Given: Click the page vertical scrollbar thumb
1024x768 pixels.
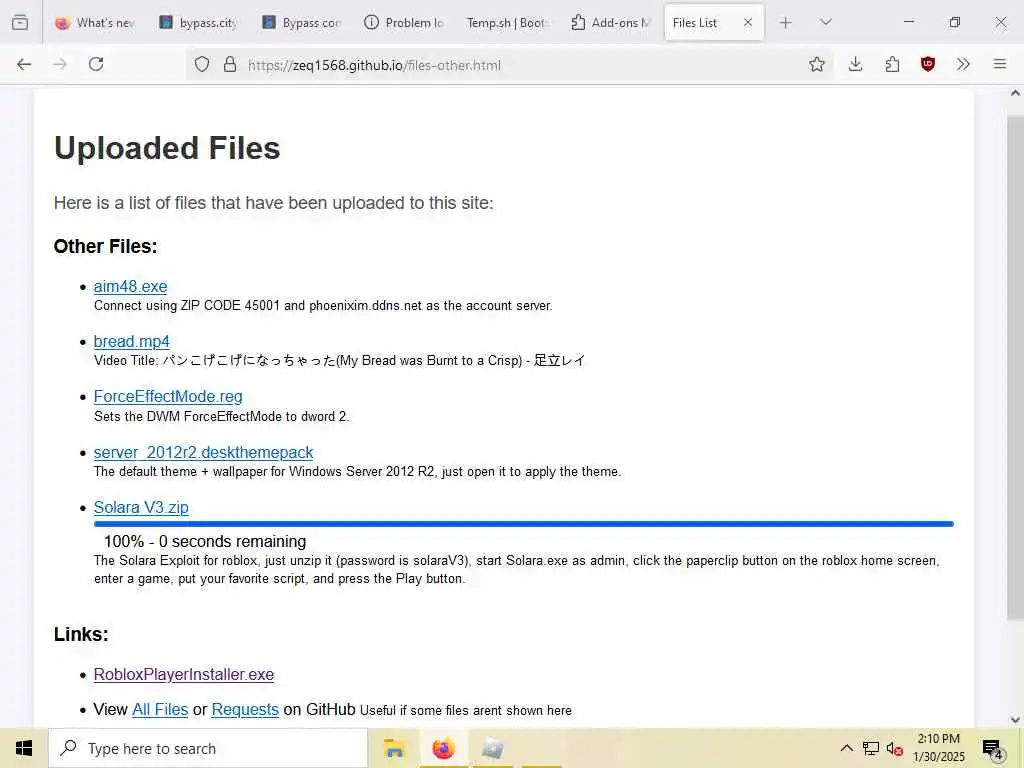Looking at the screenshot, I should tap(1015, 368).
